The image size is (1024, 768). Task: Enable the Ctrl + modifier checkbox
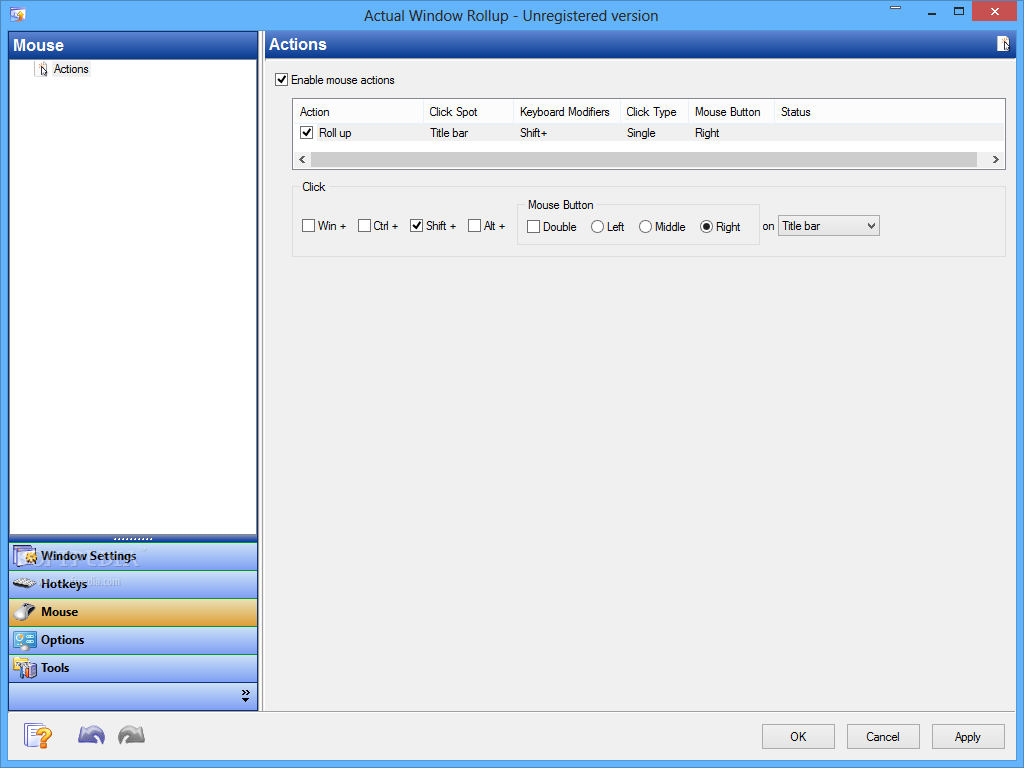click(364, 226)
